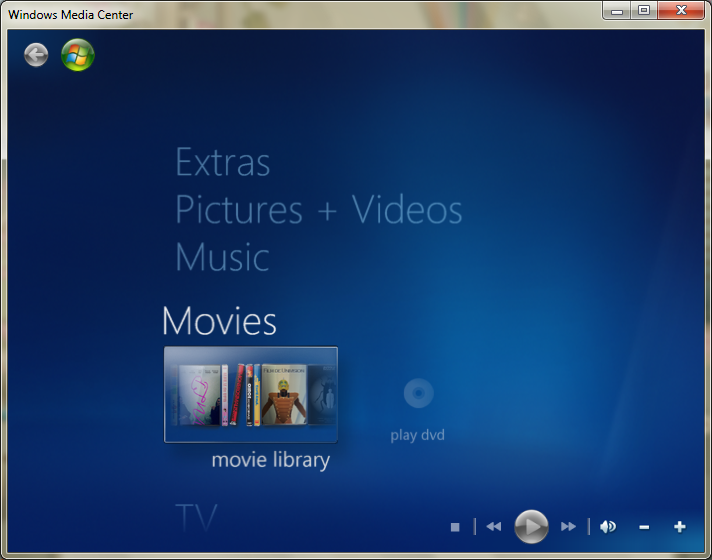Click the fast forward button
This screenshot has height=560, width=712.
[x=568, y=526]
